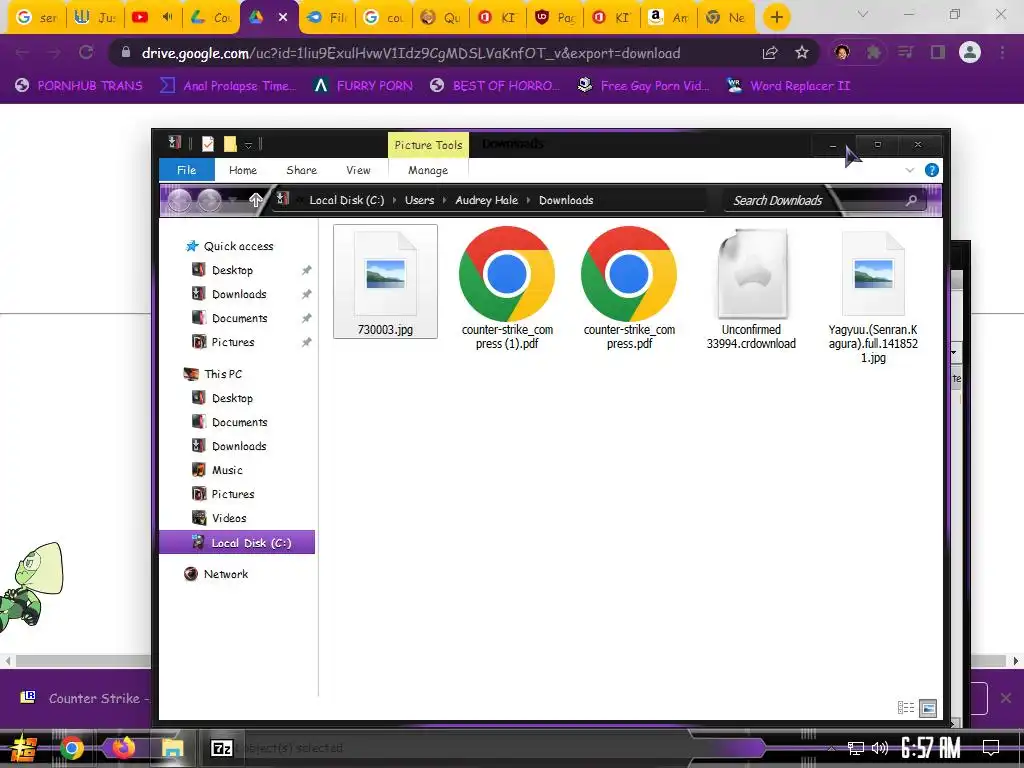The height and width of the screenshot is (768, 1024).
Task: Switch to details view icon at bottom right
Action: [906, 708]
